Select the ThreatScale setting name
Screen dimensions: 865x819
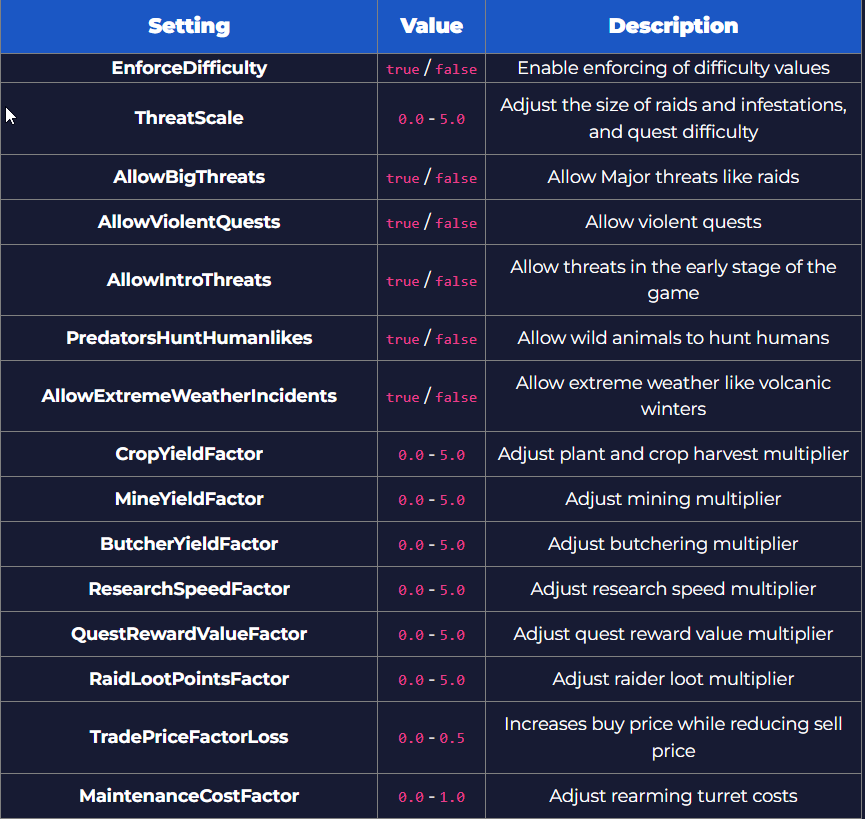189,118
